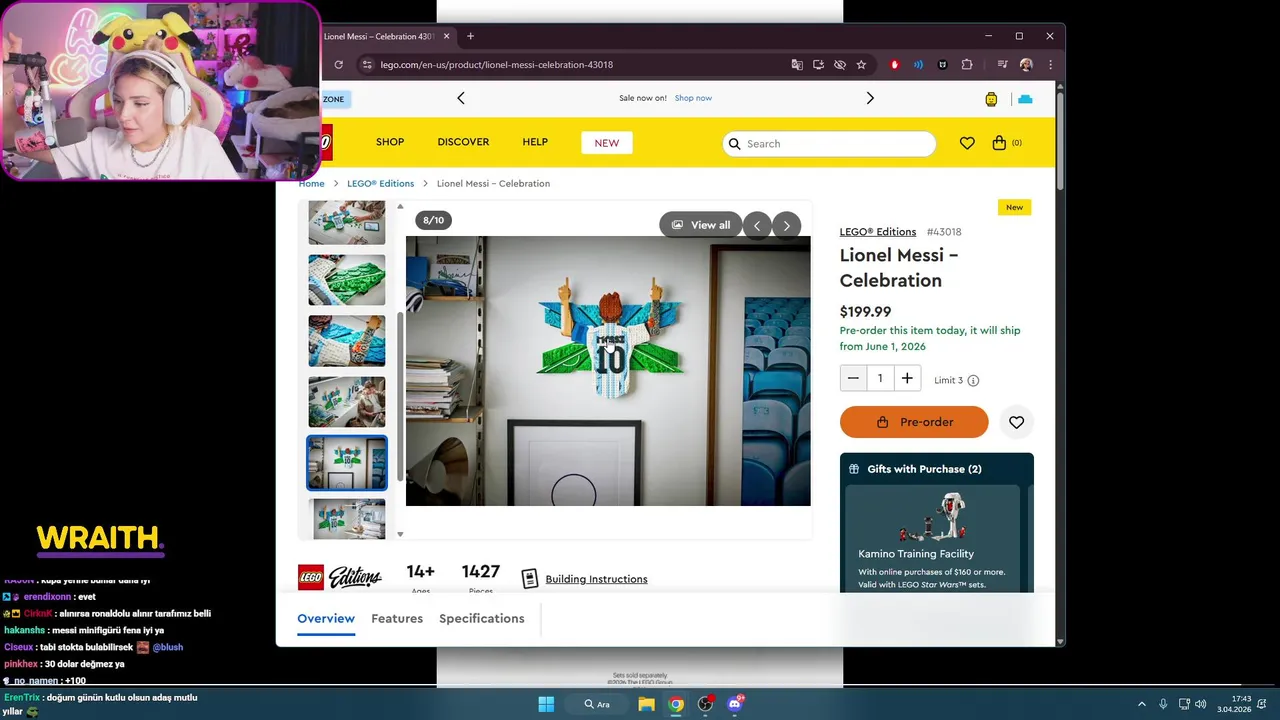Open a new browser tab with plus
Image resolution: width=1280 pixels, height=720 pixels.
pos(470,36)
